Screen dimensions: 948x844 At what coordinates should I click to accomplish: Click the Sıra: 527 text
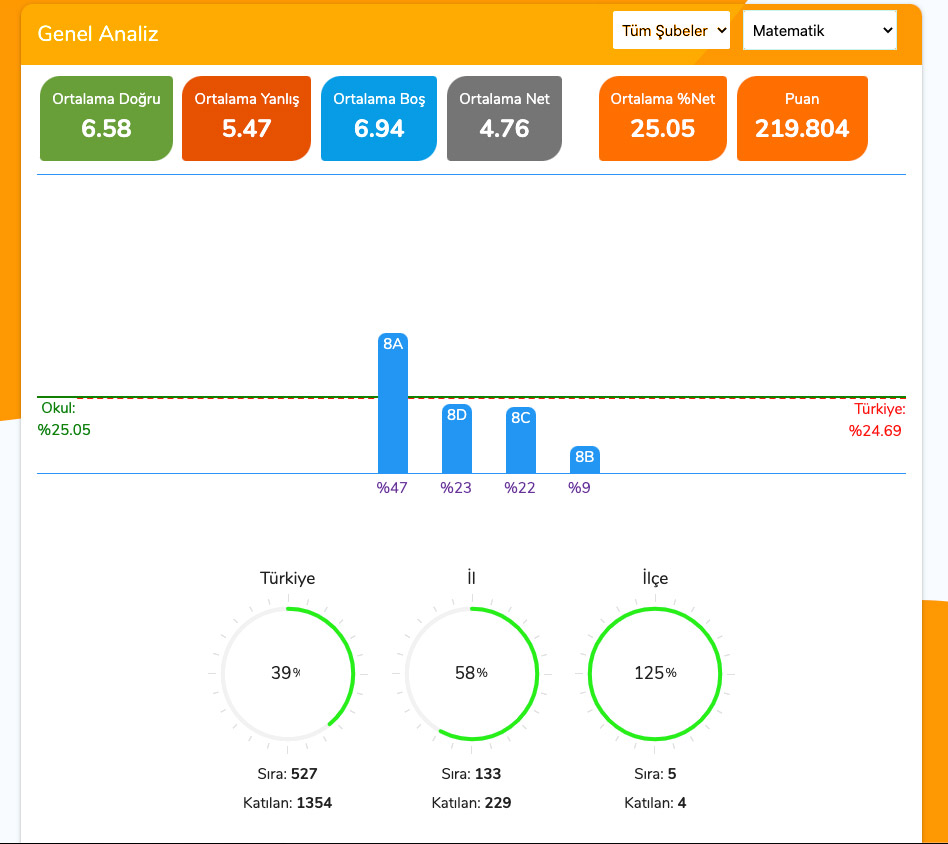pyautogui.click(x=288, y=774)
